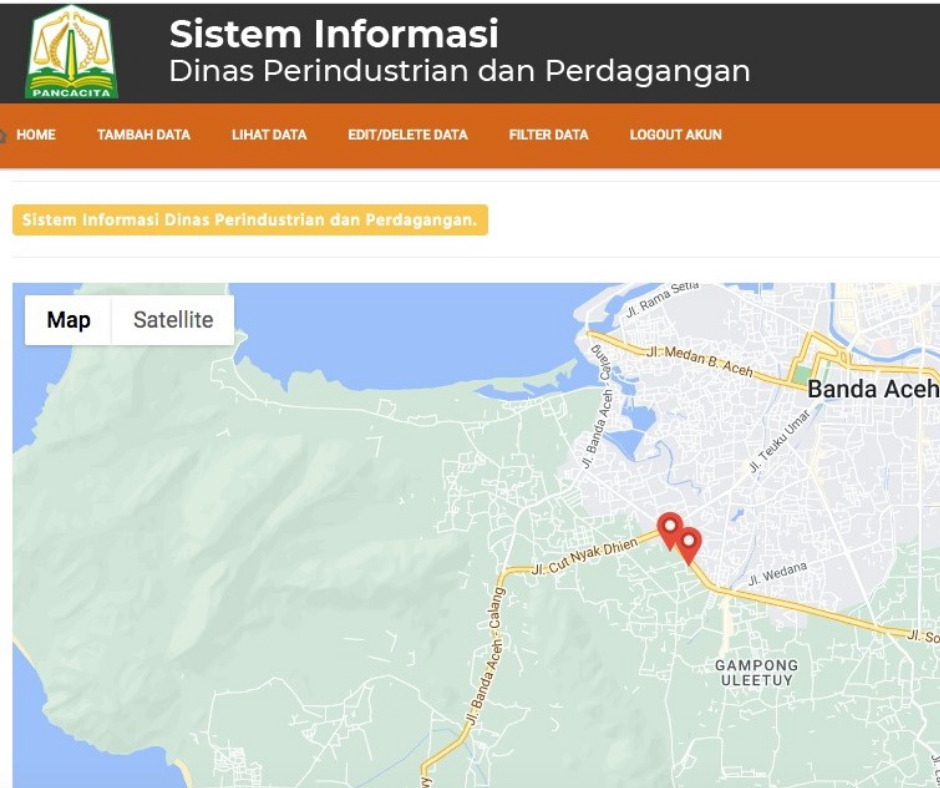Image resolution: width=940 pixels, height=788 pixels.
Task: Click LOGOUT AKUN to sign out
Action: point(675,135)
